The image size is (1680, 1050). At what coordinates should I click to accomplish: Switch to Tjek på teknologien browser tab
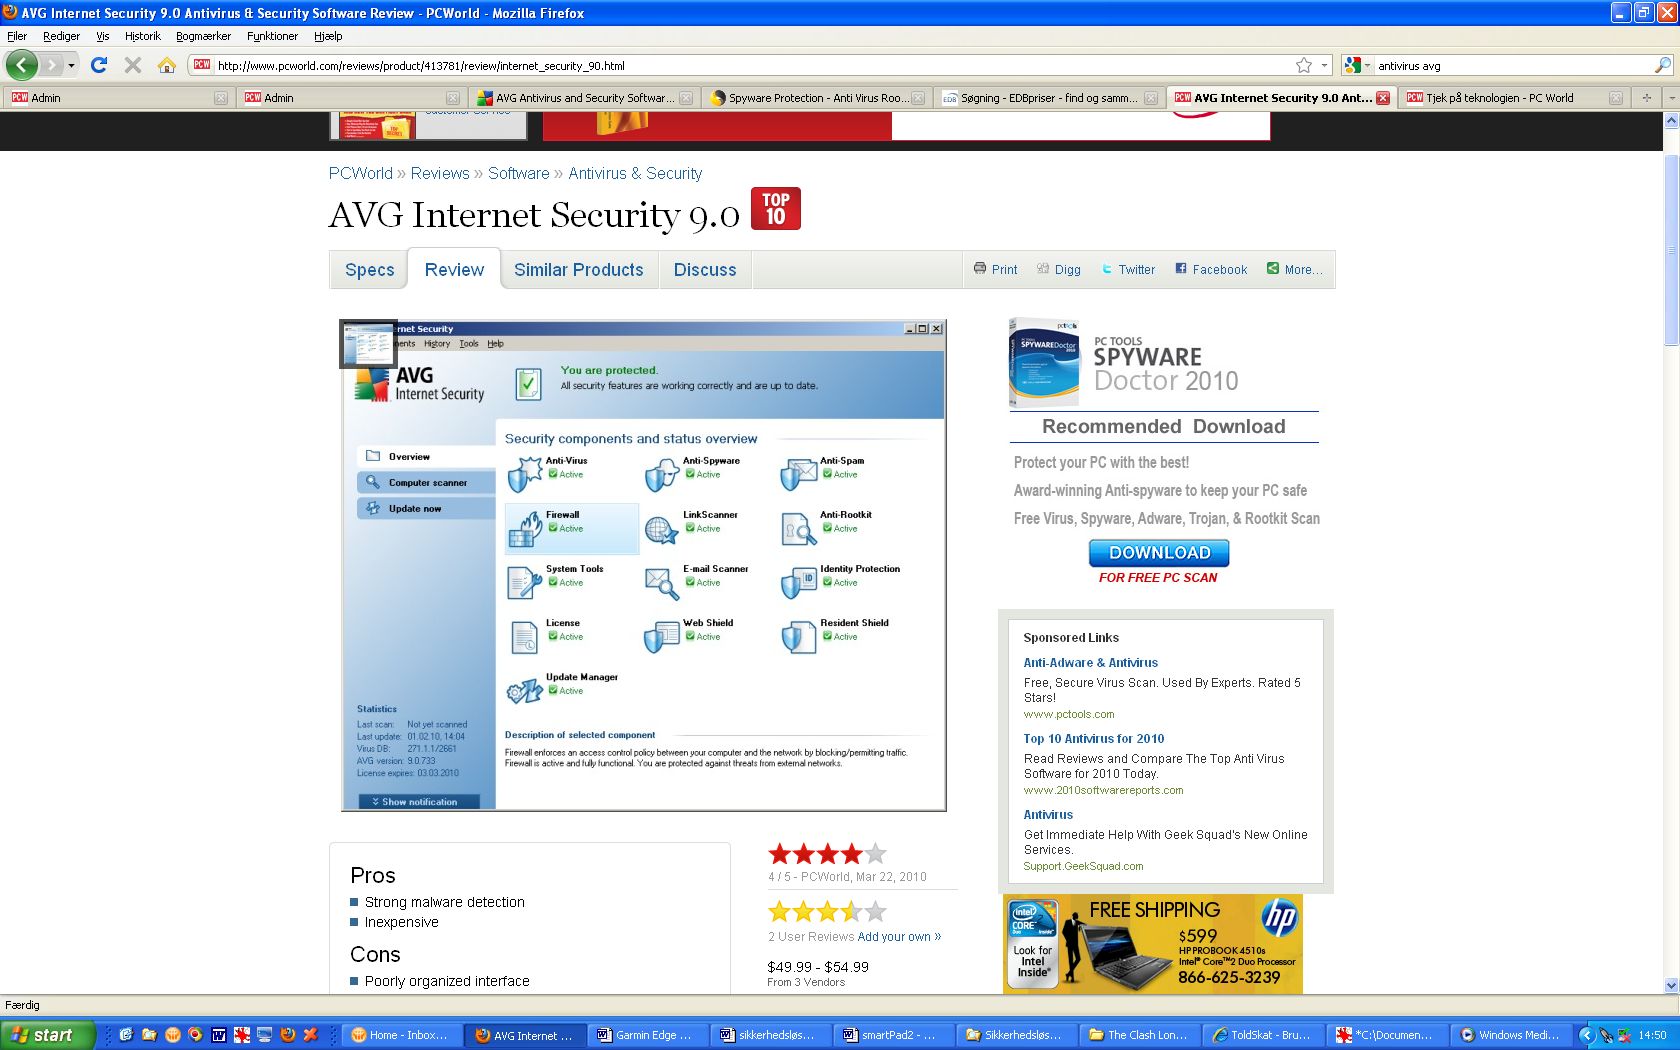tap(1514, 98)
